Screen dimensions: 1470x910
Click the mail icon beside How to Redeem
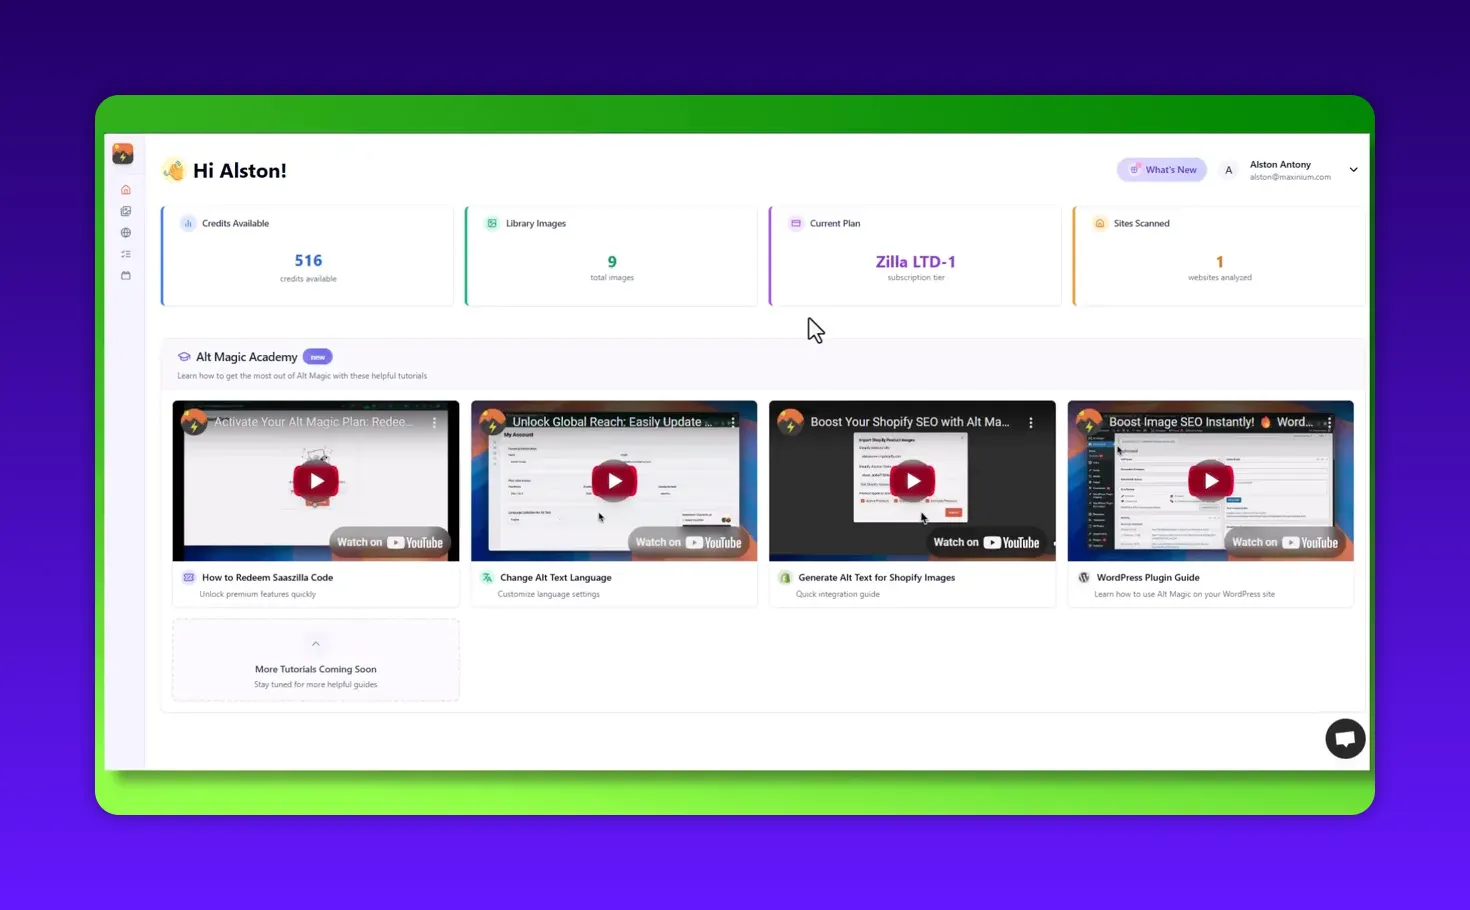click(x=189, y=577)
